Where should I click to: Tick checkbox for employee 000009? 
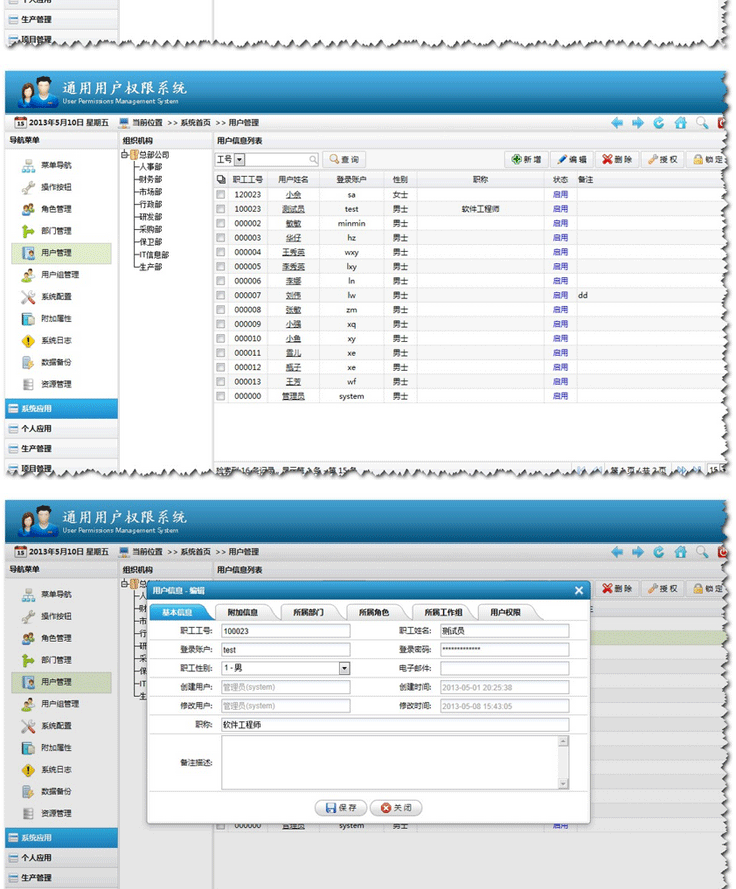(221, 324)
